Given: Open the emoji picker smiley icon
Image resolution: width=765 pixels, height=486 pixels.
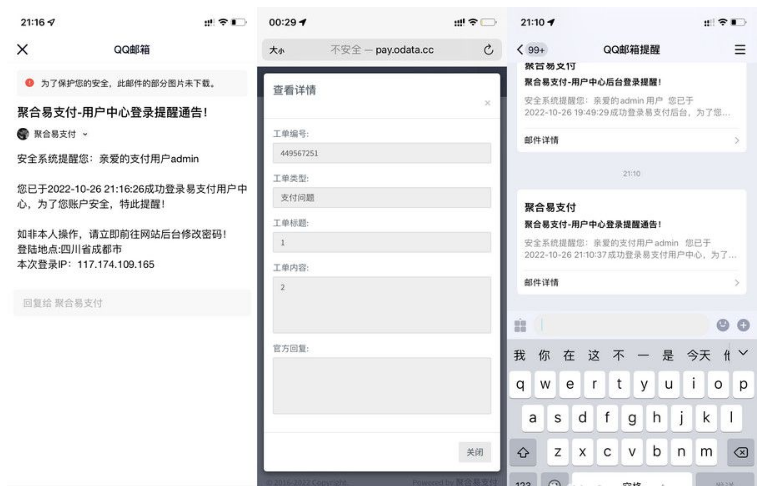Looking at the screenshot, I should [x=723, y=325].
